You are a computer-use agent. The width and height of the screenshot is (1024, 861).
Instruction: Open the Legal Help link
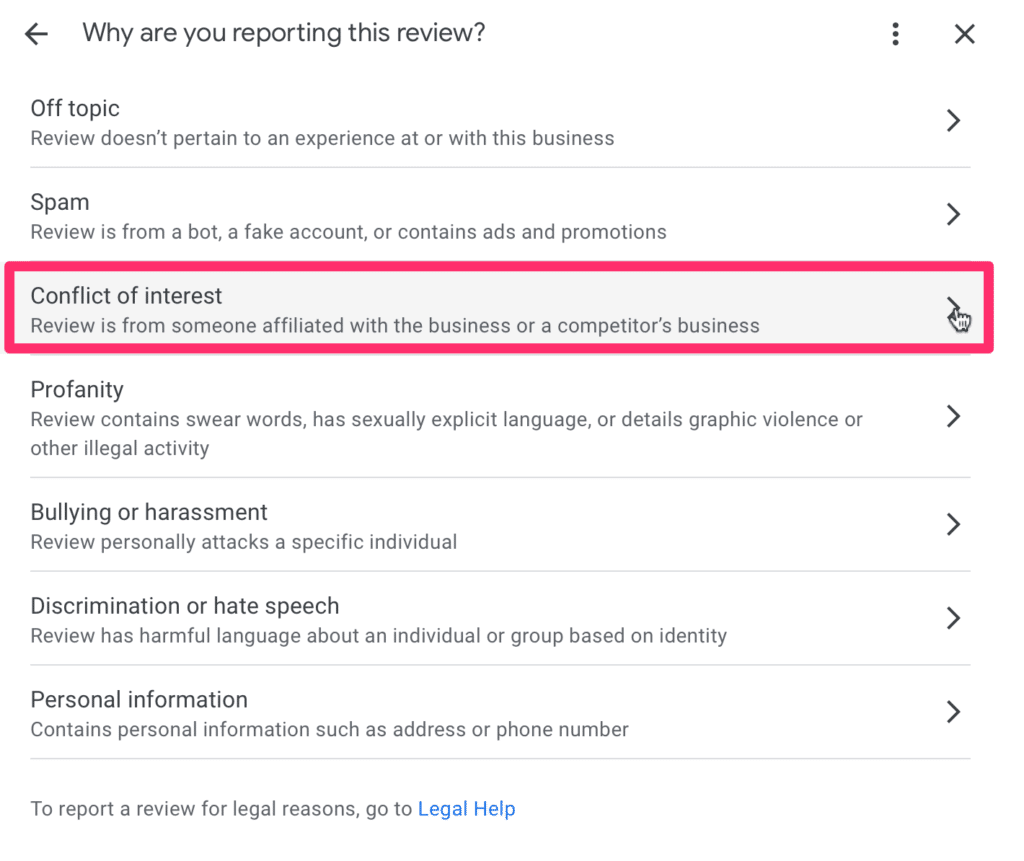pos(466,809)
